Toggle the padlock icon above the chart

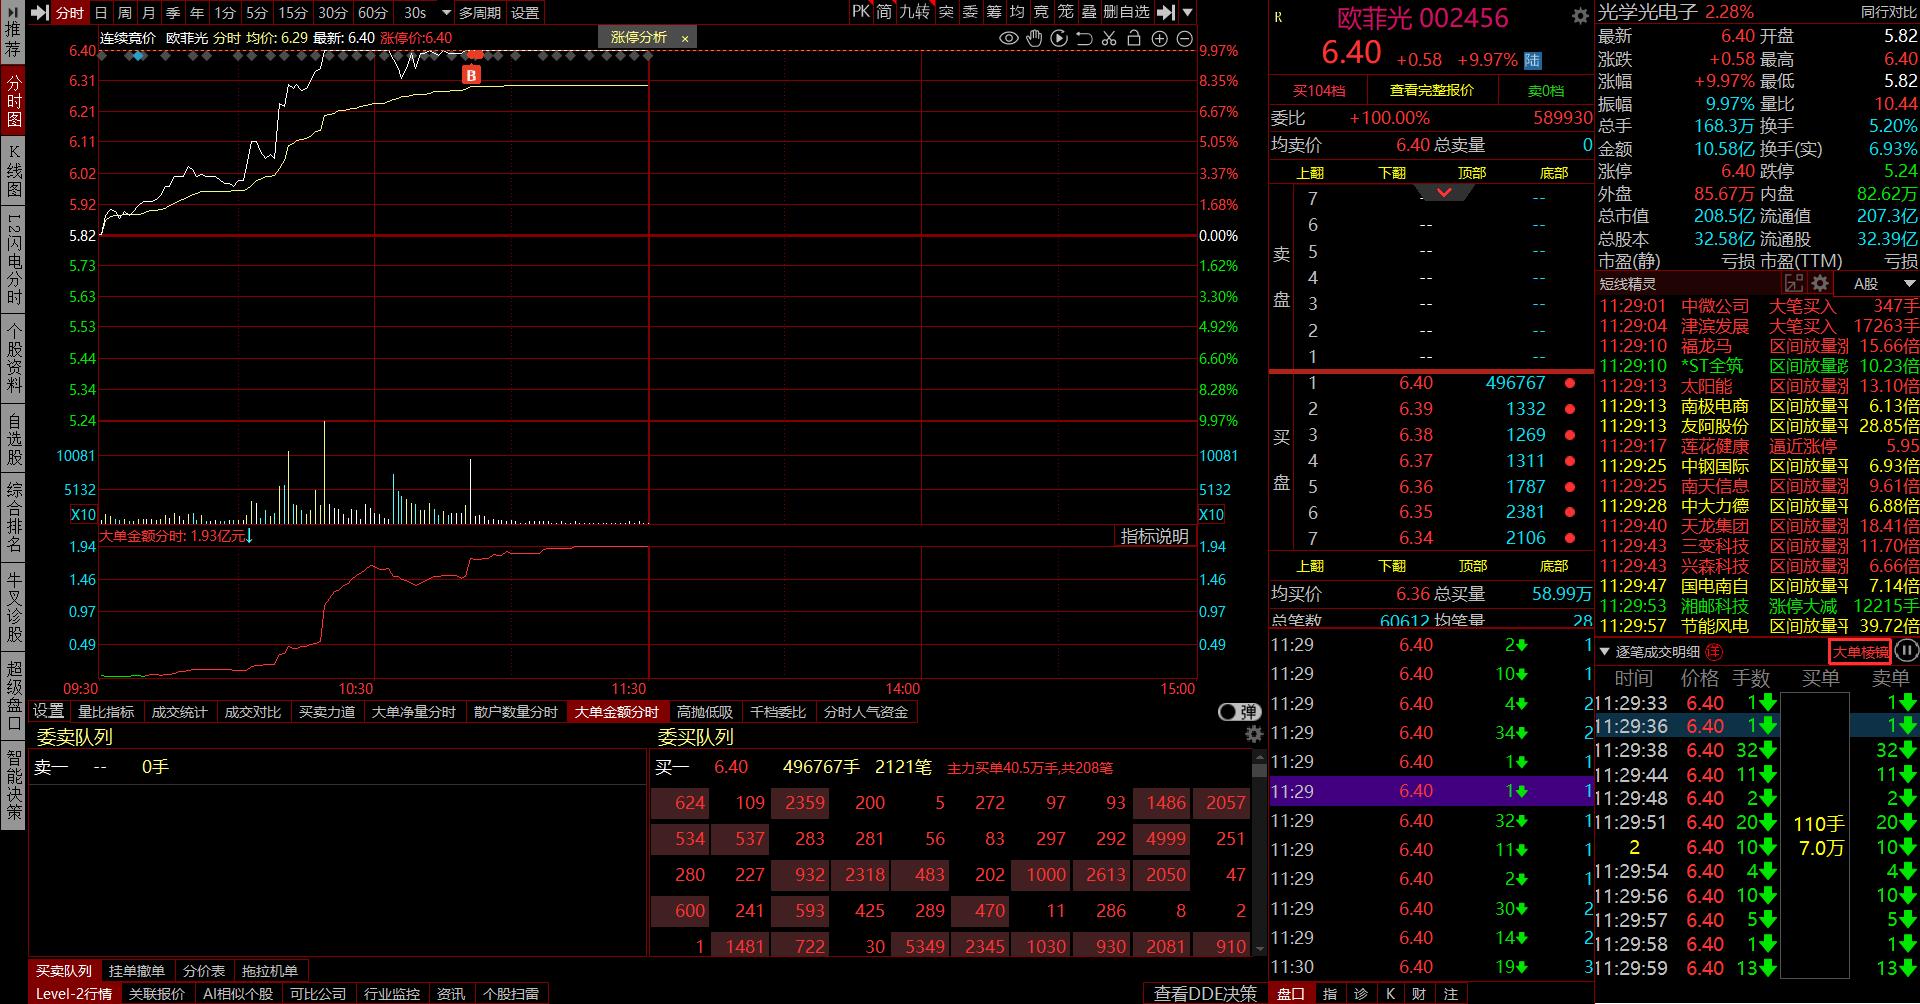(1134, 38)
